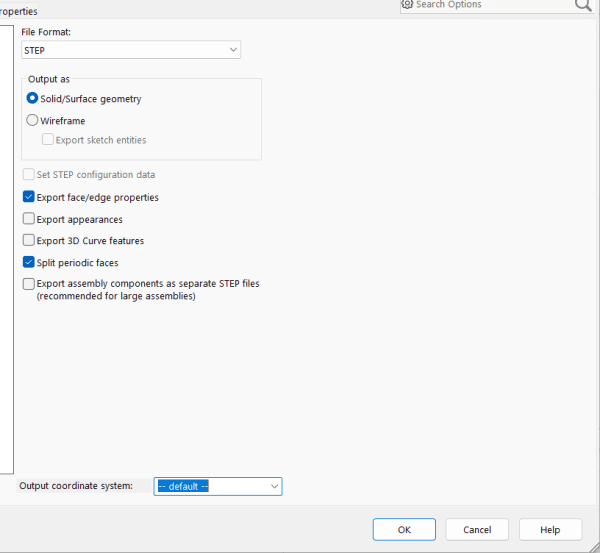The image size is (600, 553).
Task: Open the Output coordinate system dropdown
Action: pos(218,486)
